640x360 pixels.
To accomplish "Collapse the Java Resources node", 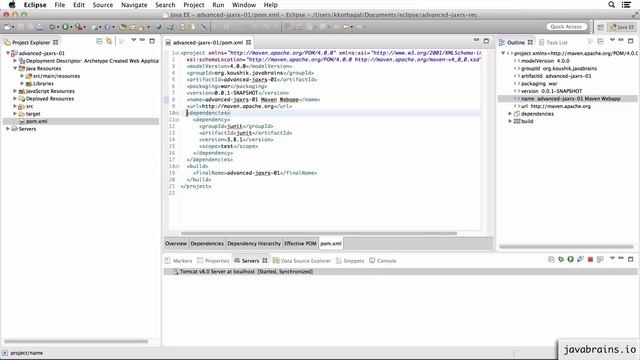I will [x=15, y=68].
